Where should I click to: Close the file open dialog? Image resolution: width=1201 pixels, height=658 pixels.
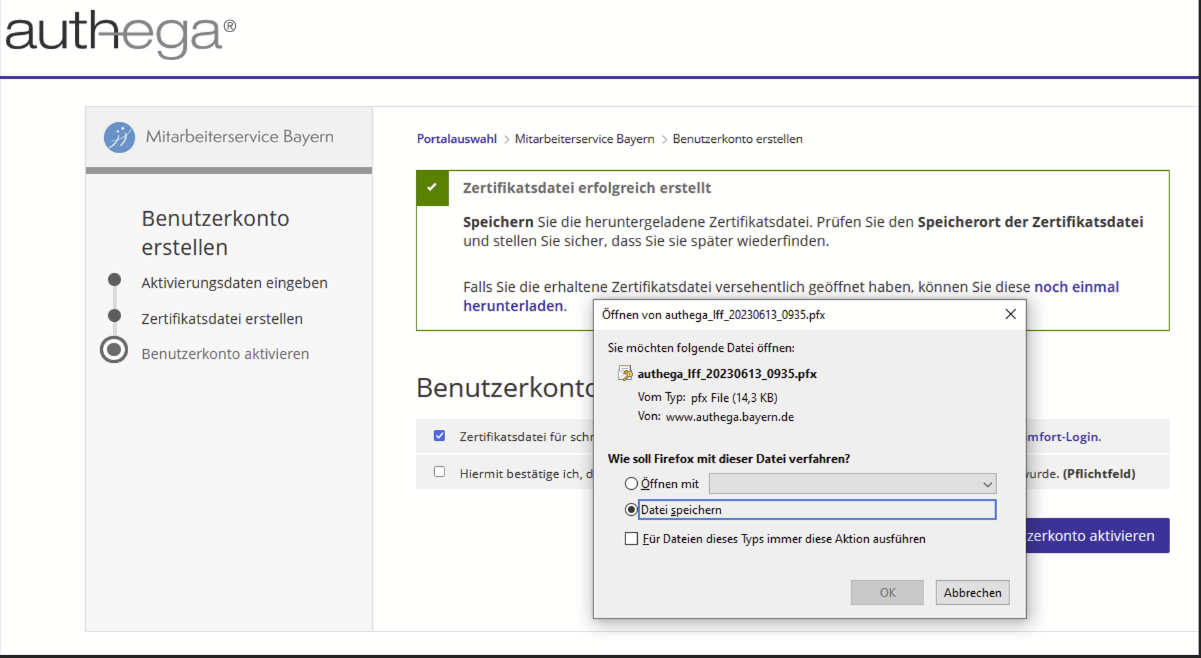click(1010, 314)
